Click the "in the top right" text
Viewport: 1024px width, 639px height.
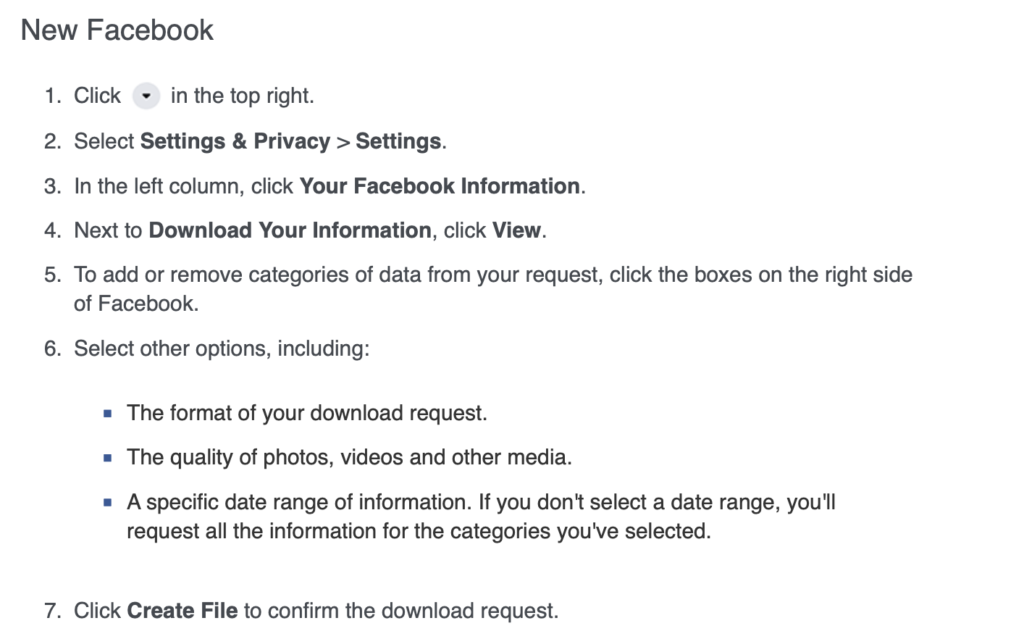(x=242, y=96)
